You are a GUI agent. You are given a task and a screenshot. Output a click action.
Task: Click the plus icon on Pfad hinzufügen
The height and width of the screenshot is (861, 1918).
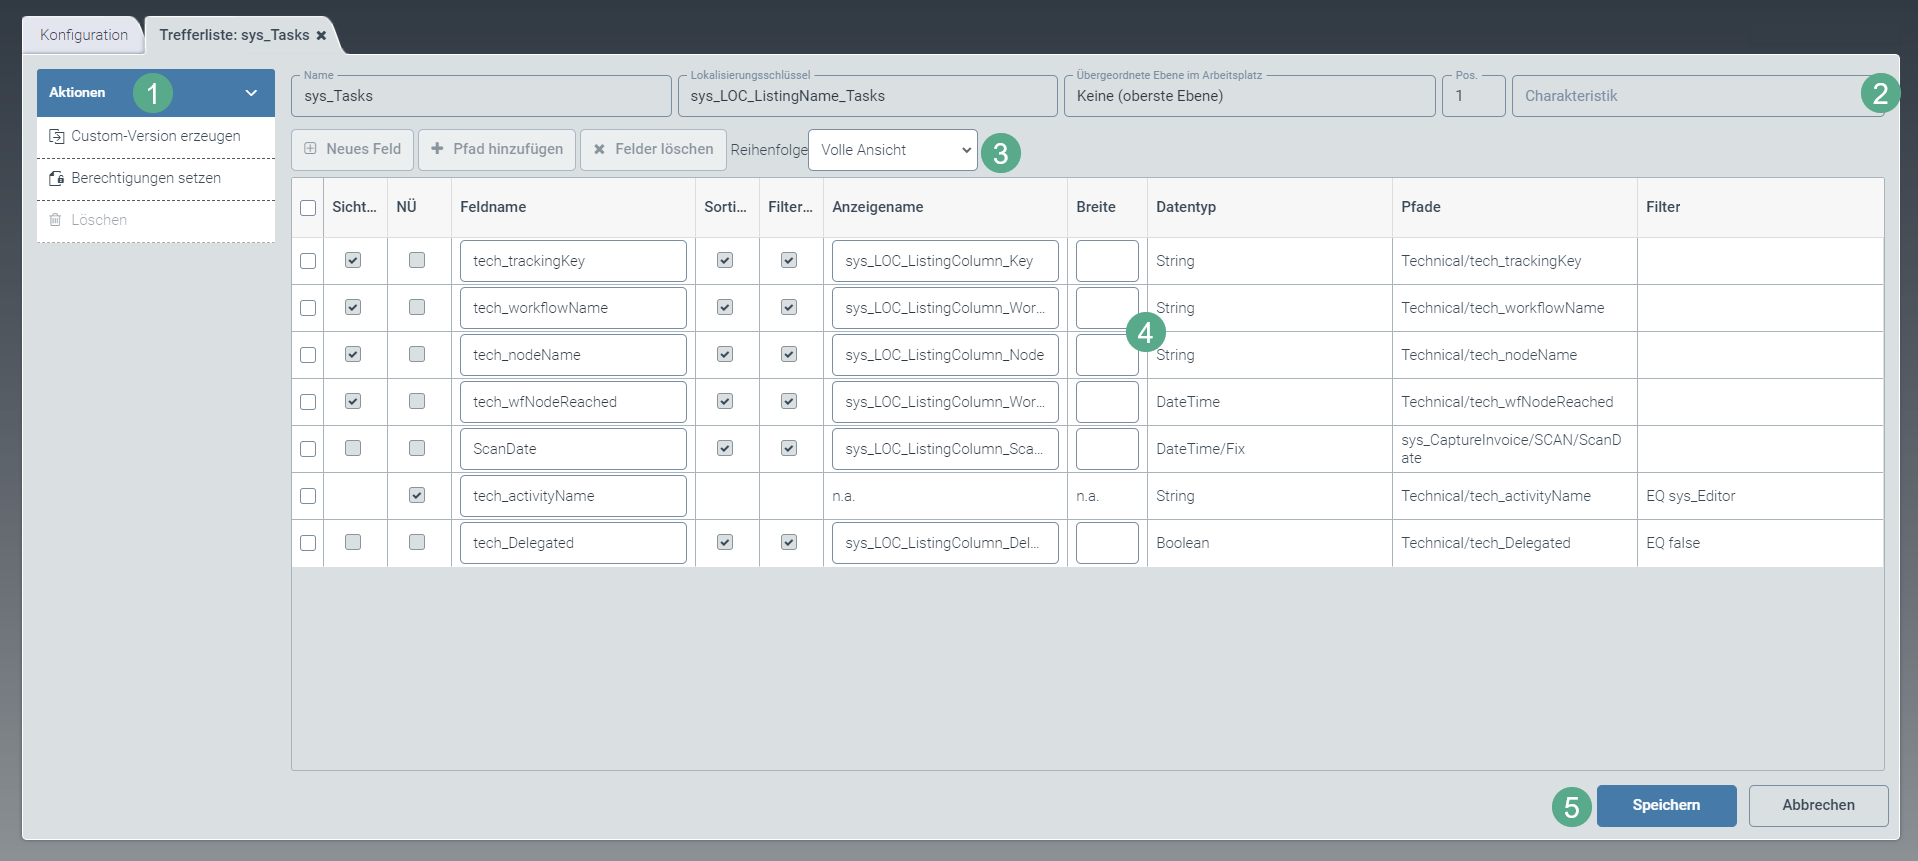tap(437, 149)
